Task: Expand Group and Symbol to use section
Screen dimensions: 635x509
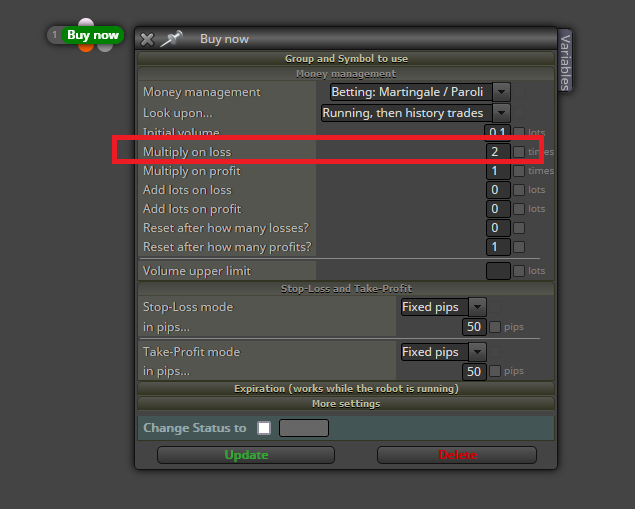Action: [x=346, y=59]
